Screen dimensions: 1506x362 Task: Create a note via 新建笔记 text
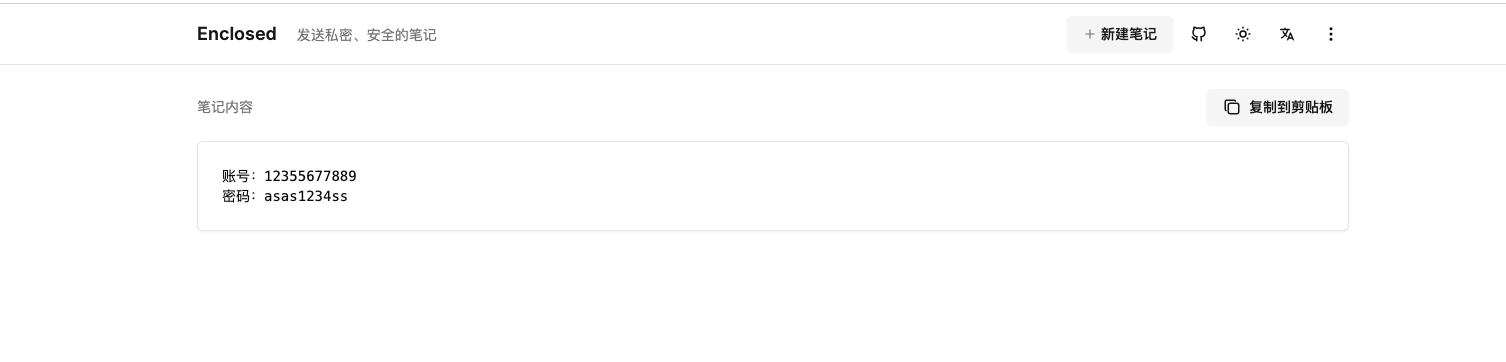pos(1128,34)
